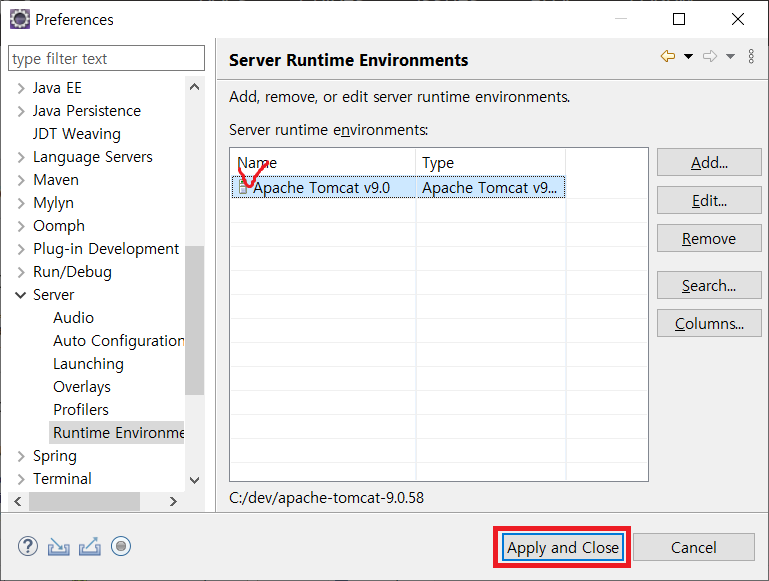This screenshot has width=769, height=581.
Task: Select Audio under Server
Action: tap(73, 318)
